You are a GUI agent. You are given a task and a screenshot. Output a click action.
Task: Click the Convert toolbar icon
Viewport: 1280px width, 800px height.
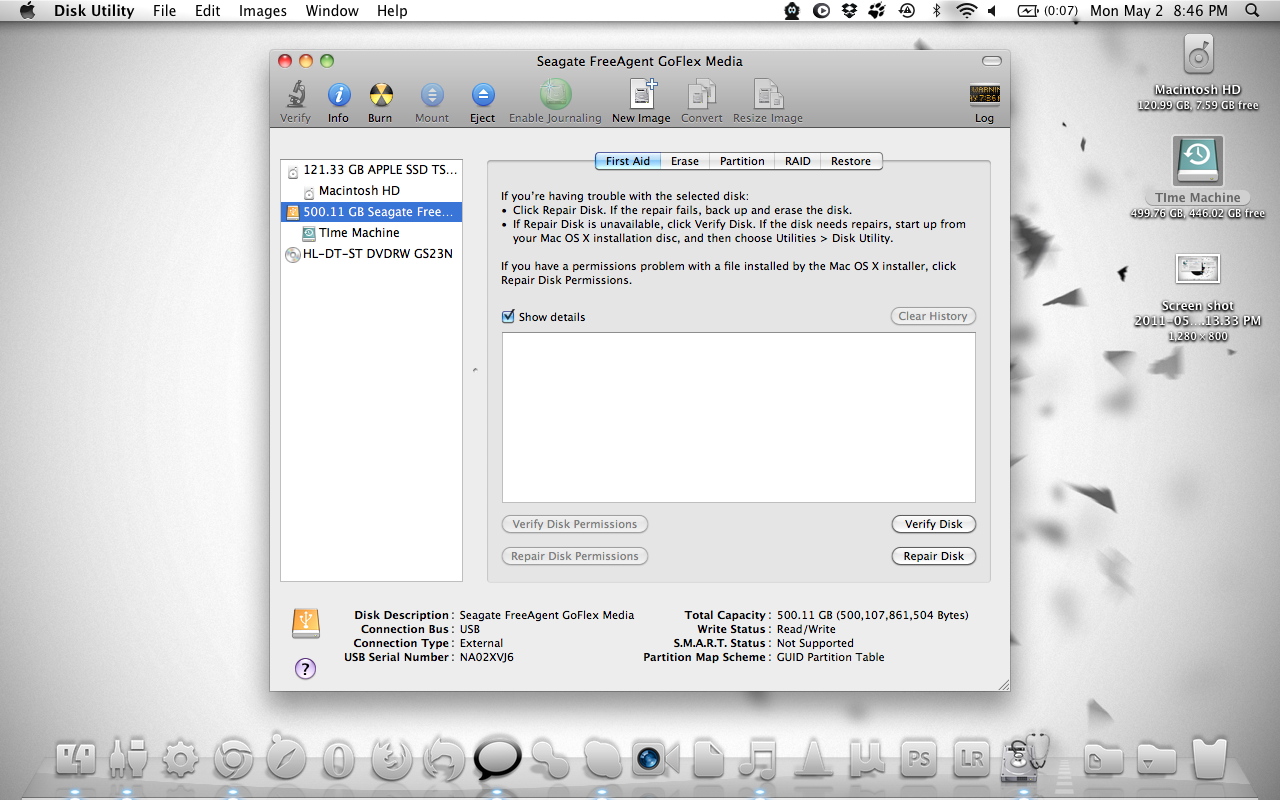pyautogui.click(x=701, y=94)
